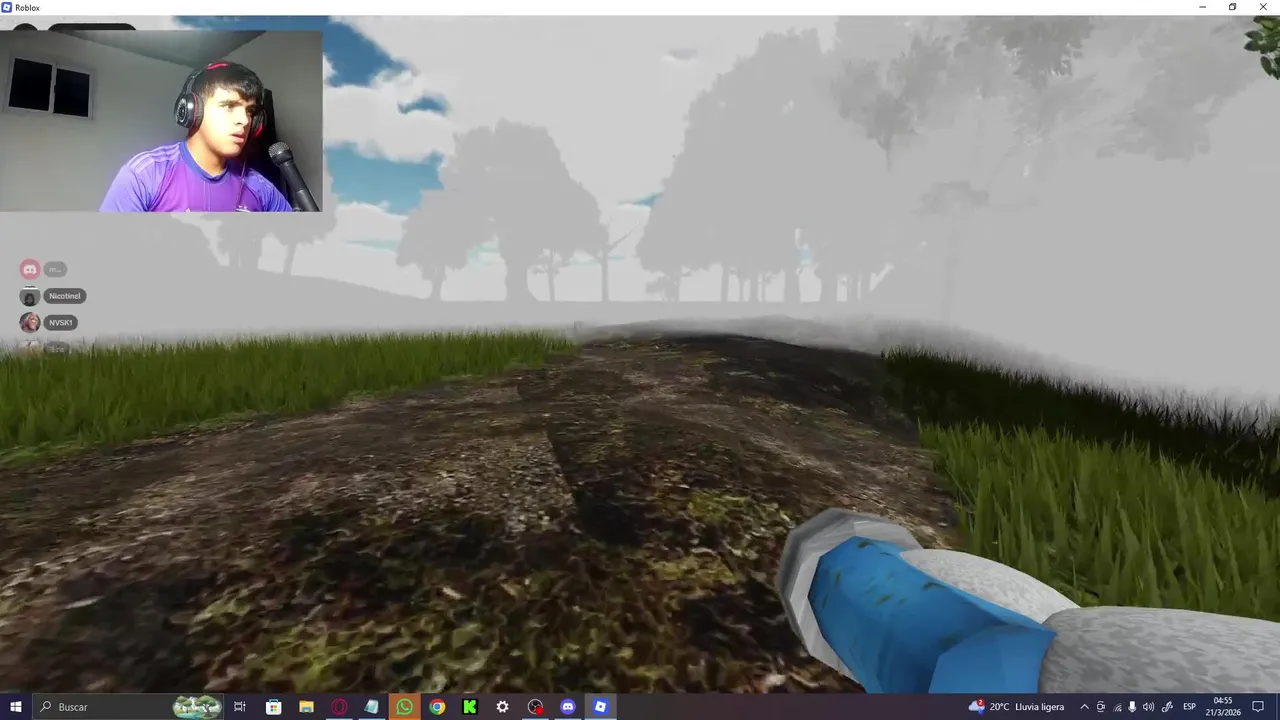Click the streamer webcam overlay
This screenshot has width=1280, height=720.
click(161, 121)
